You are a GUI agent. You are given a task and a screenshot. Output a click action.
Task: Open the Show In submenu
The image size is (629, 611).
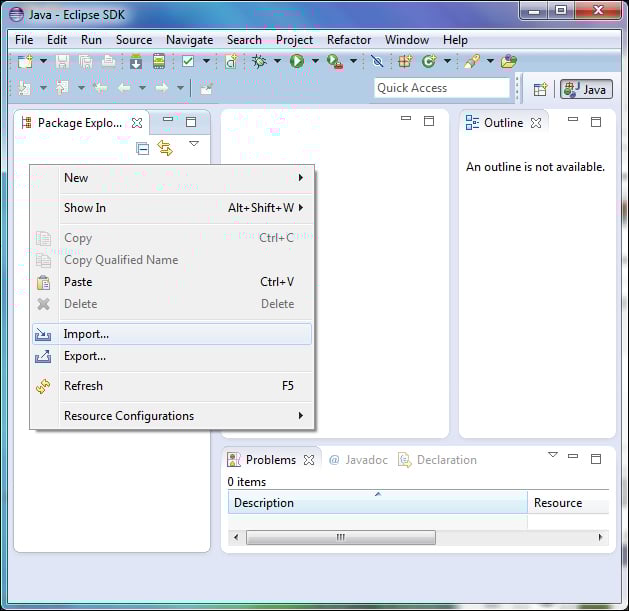172,208
